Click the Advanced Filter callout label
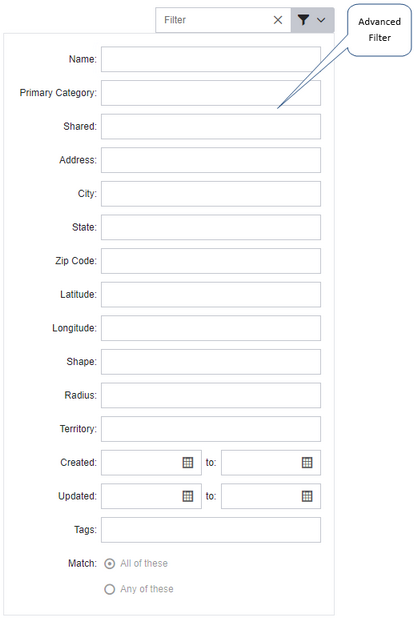This screenshot has width=414, height=618. tap(379, 30)
